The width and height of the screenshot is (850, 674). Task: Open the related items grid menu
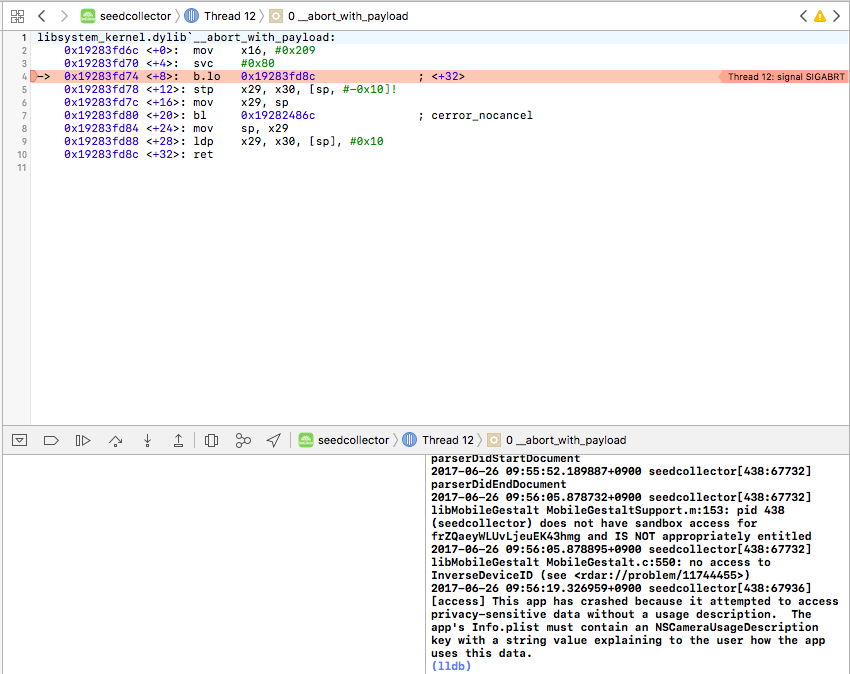(x=17, y=16)
